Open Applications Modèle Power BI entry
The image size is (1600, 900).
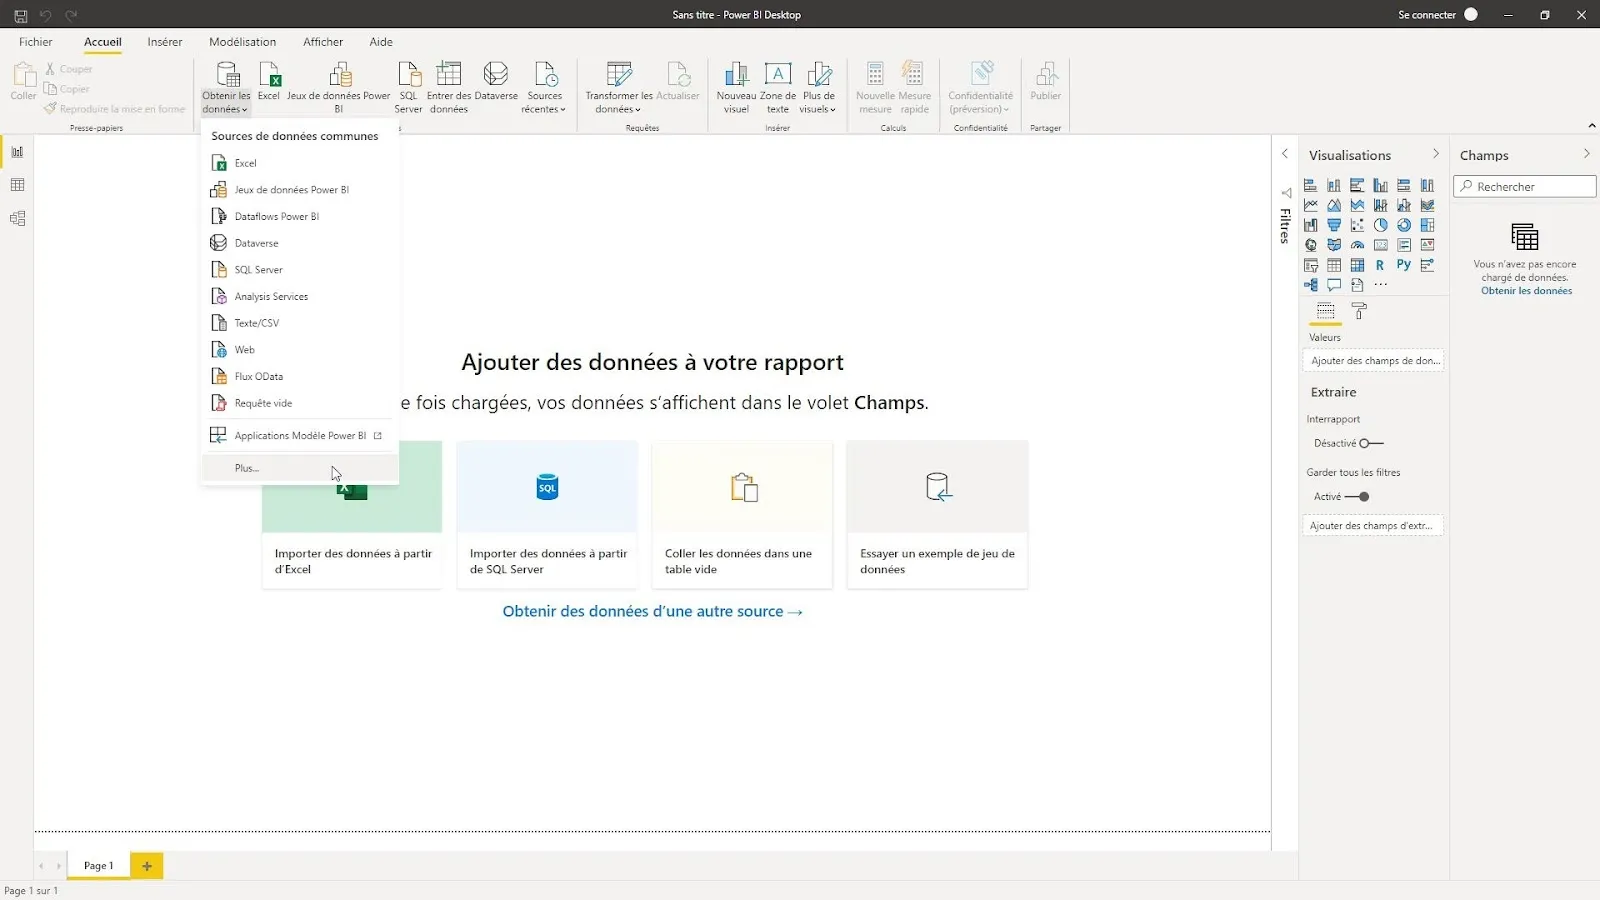[x=300, y=436]
